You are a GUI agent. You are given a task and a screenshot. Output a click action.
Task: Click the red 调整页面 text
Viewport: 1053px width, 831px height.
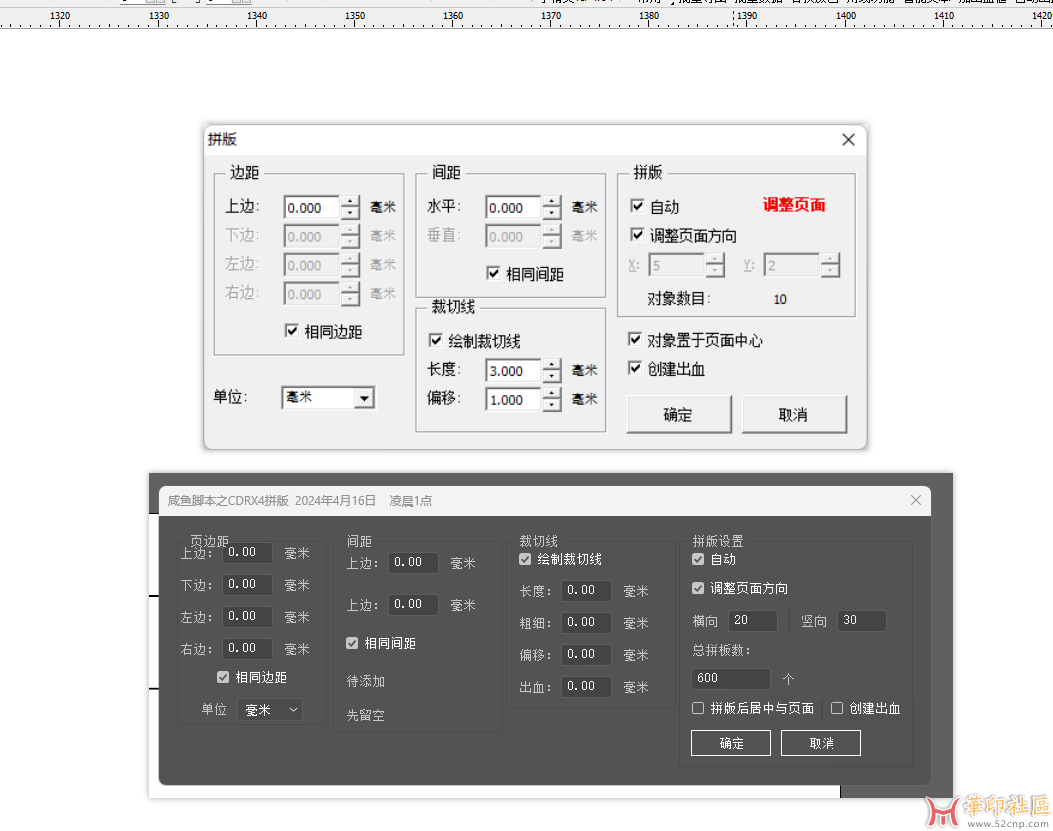pyautogui.click(x=794, y=205)
